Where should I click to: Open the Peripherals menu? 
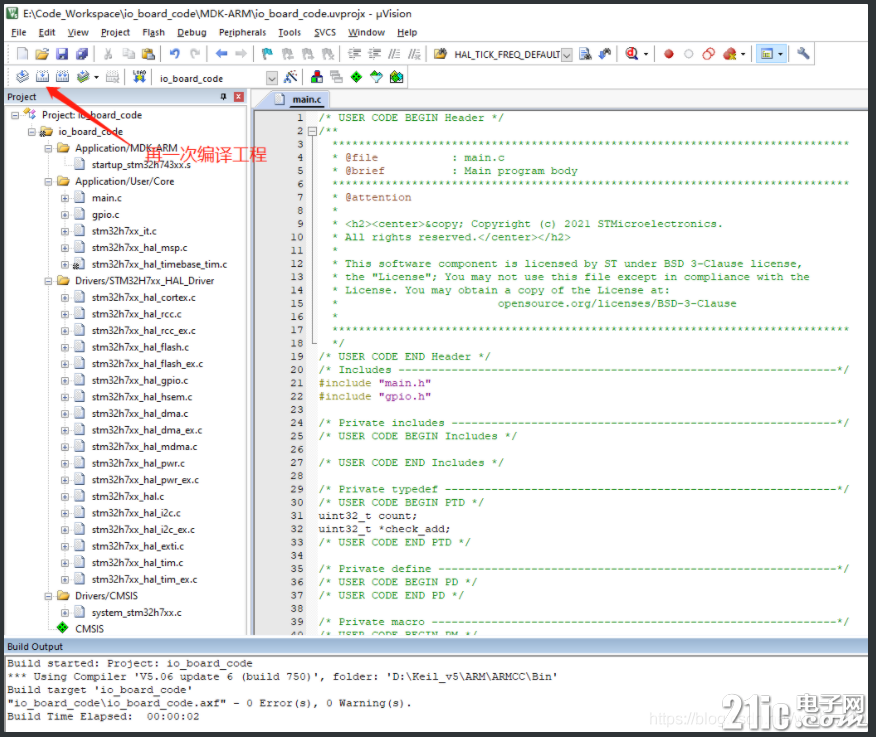pyautogui.click(x=242, y=32)
